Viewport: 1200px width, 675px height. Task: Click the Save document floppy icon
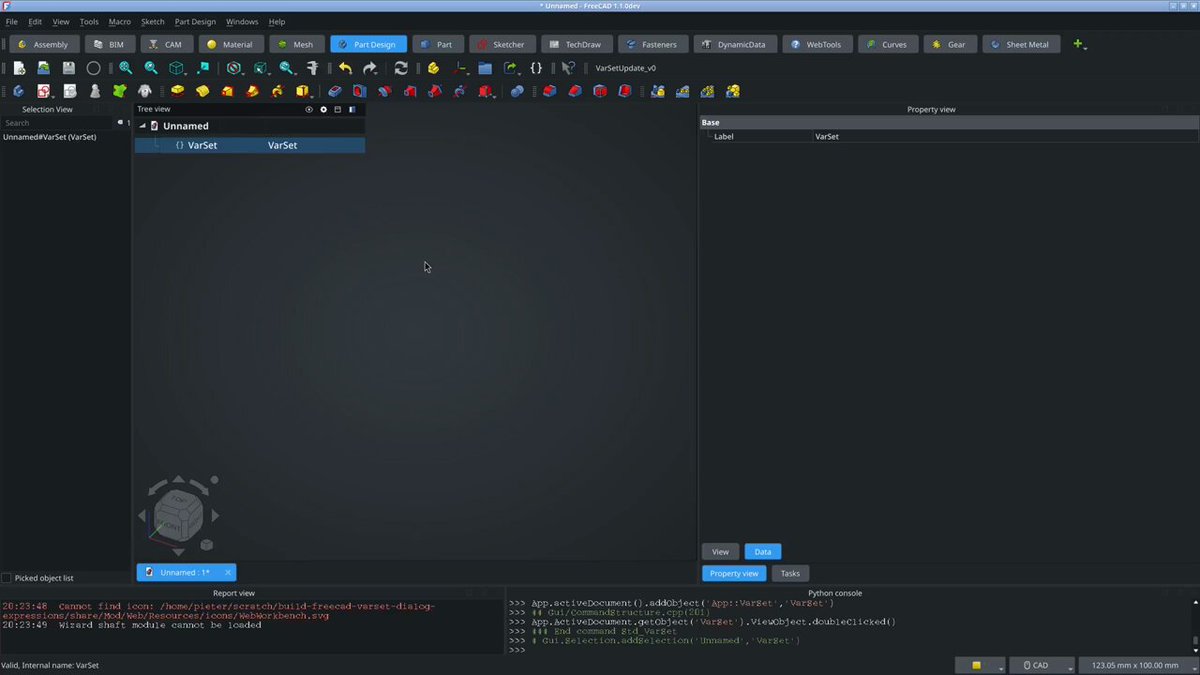coord(68,68)
